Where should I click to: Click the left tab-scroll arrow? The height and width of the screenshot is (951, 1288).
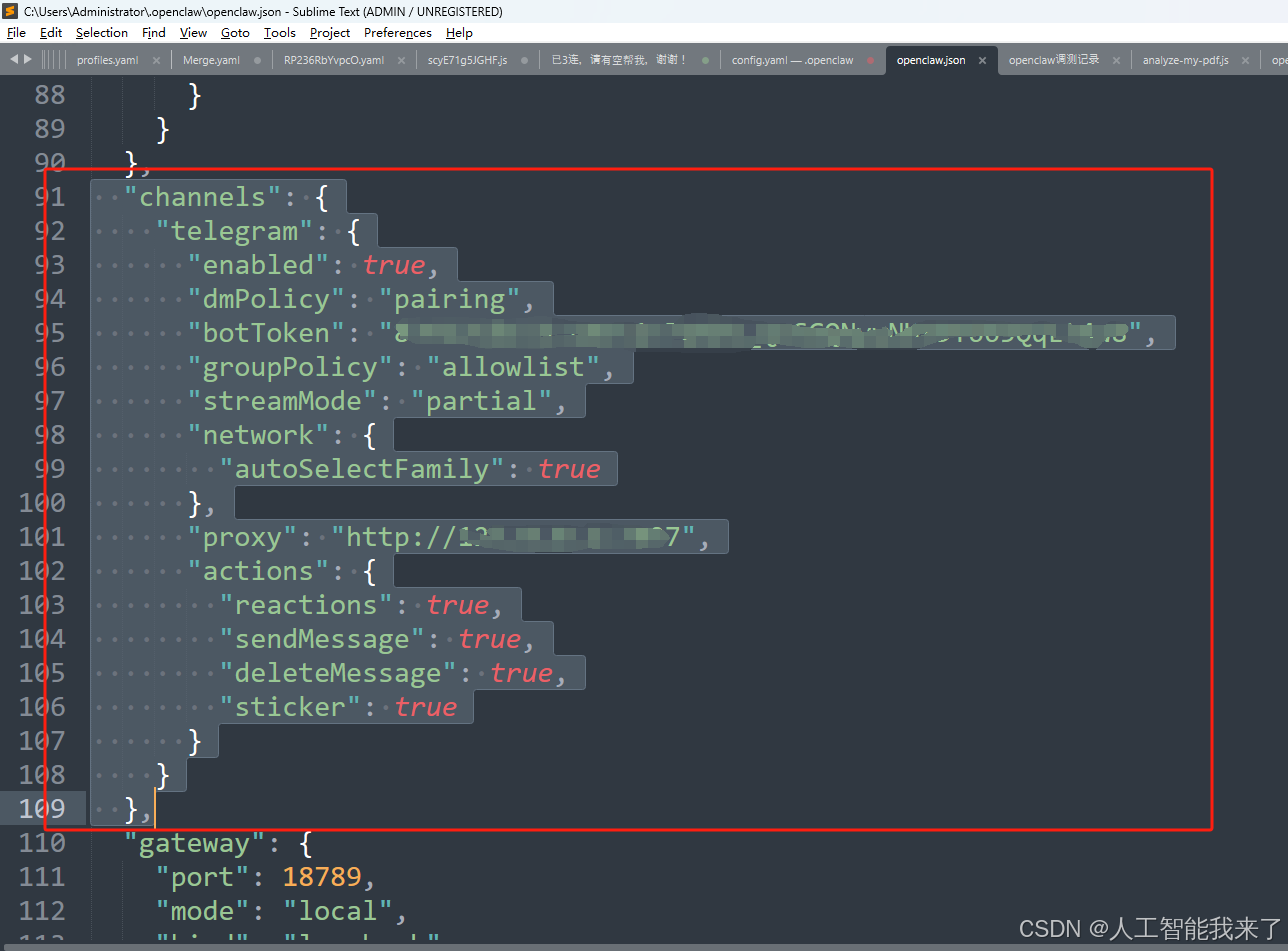coord(14,59)
